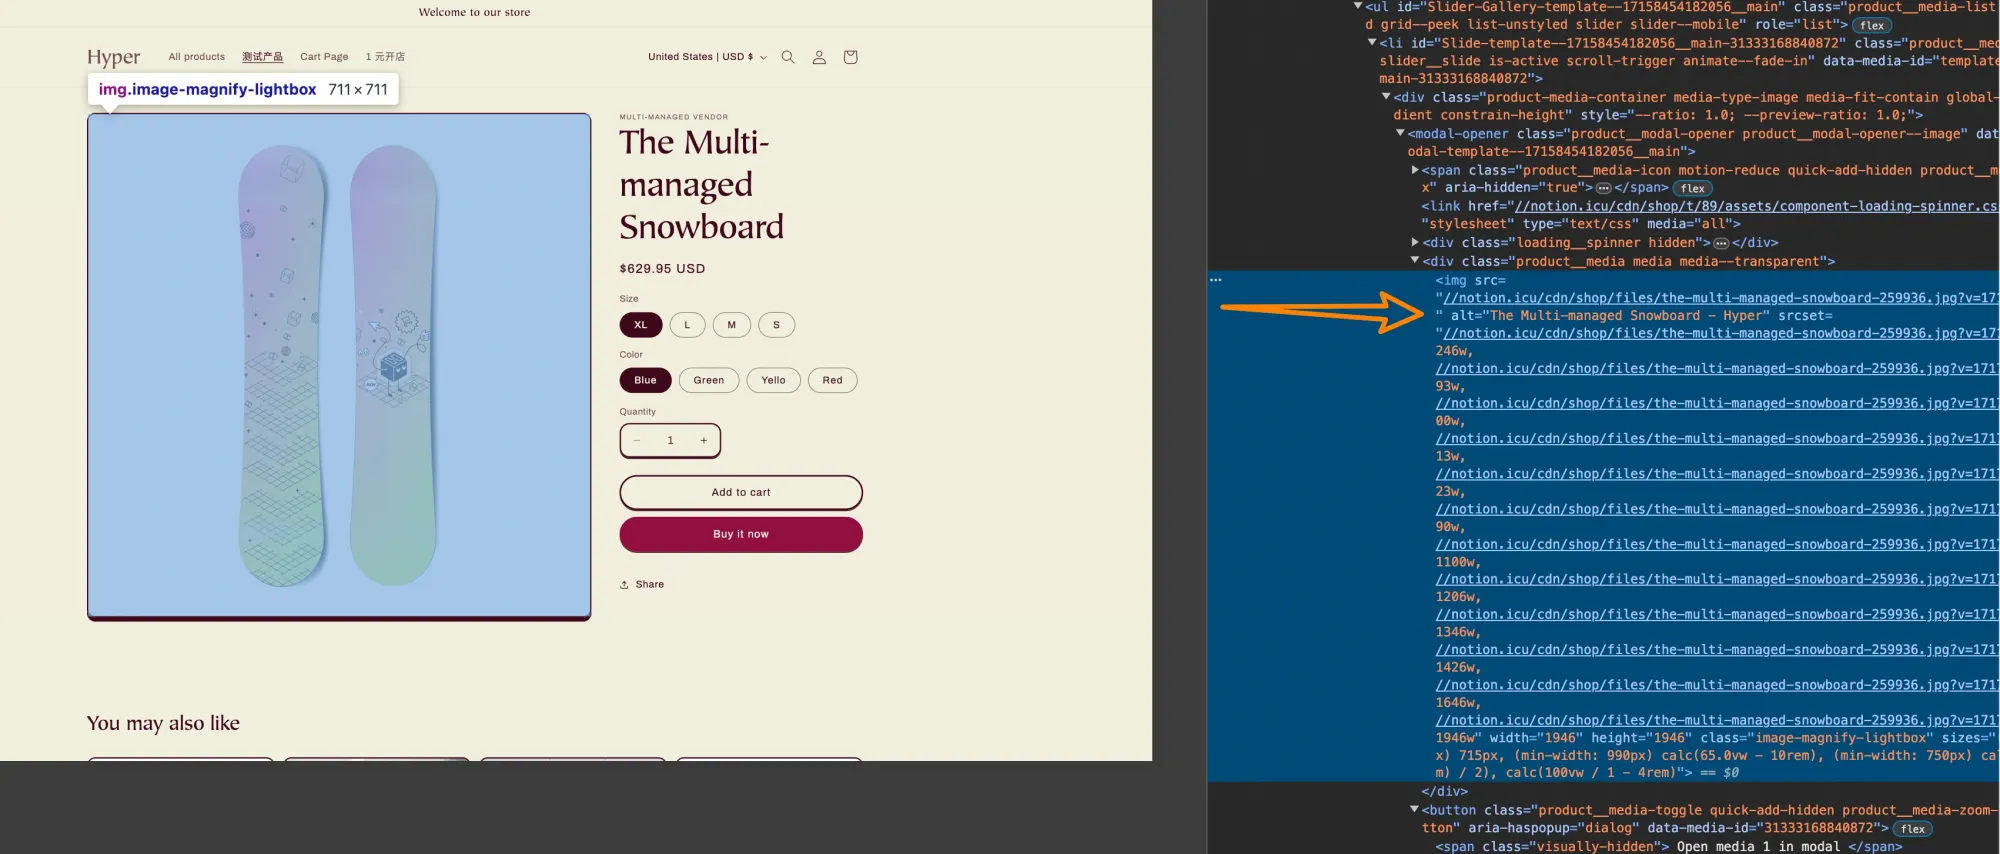The height and width of the screenshot is (854, 2000).
Task: Click the Add to cart button
Action: tap(741, 492)
